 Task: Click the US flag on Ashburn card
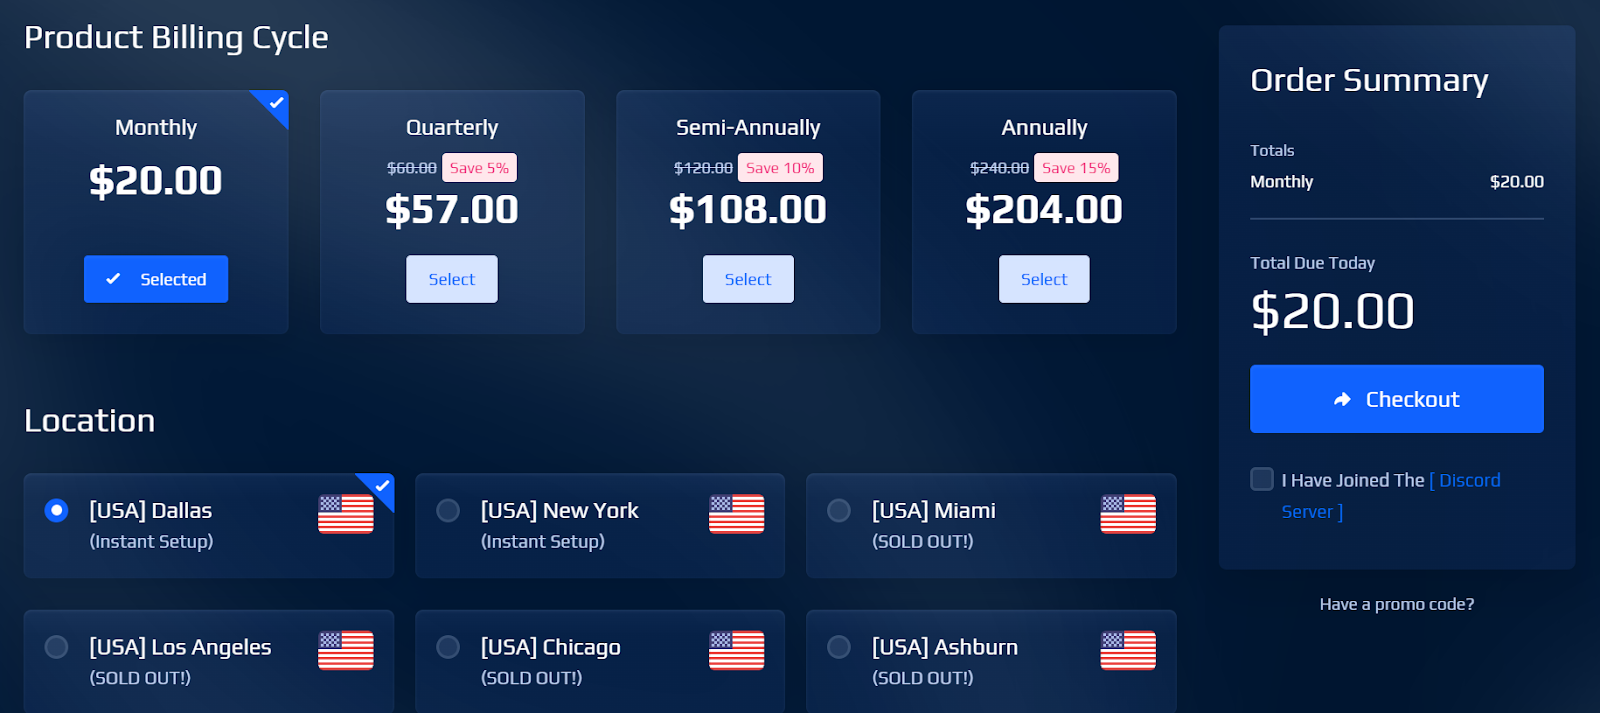click(1128, 650)
